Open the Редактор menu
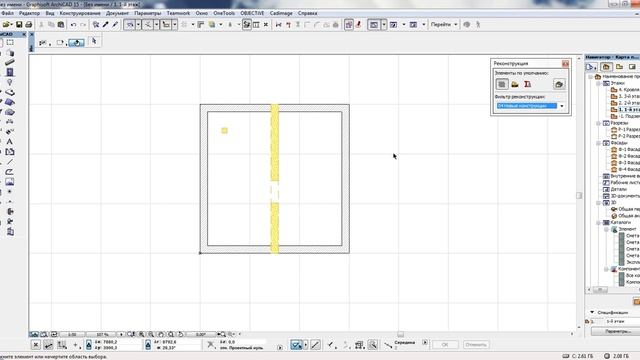 (29, 13)
